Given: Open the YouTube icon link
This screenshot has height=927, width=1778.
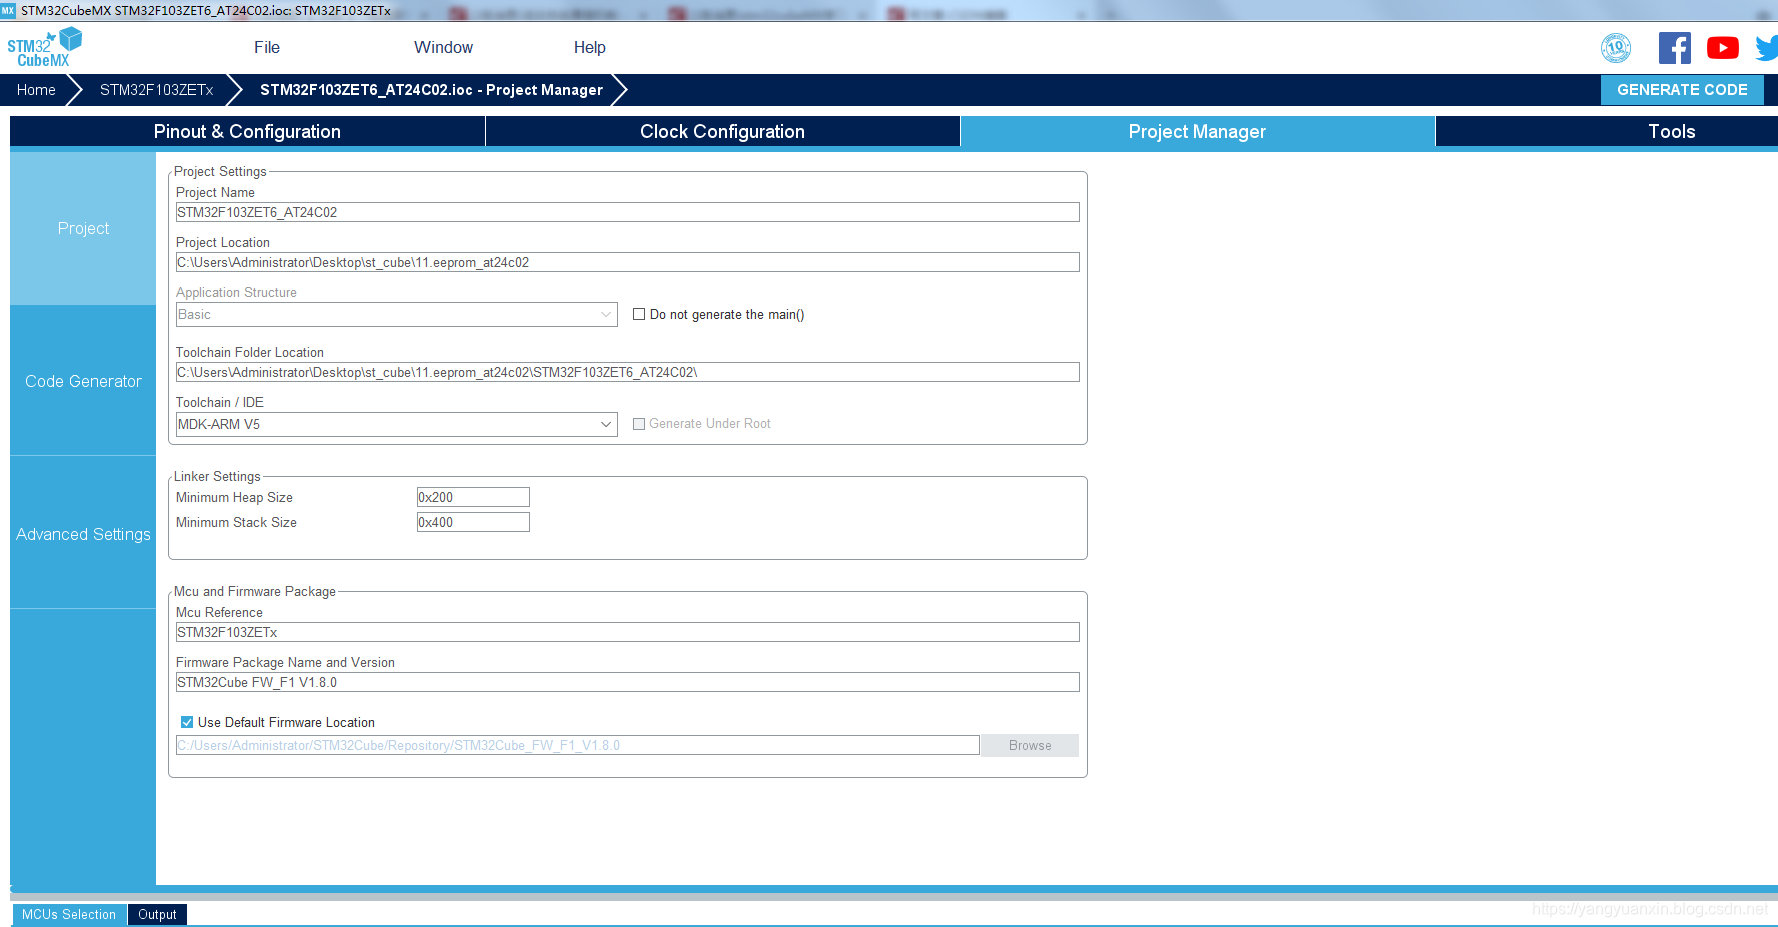Looking at the screenshot, I should tap(1723, 48).
